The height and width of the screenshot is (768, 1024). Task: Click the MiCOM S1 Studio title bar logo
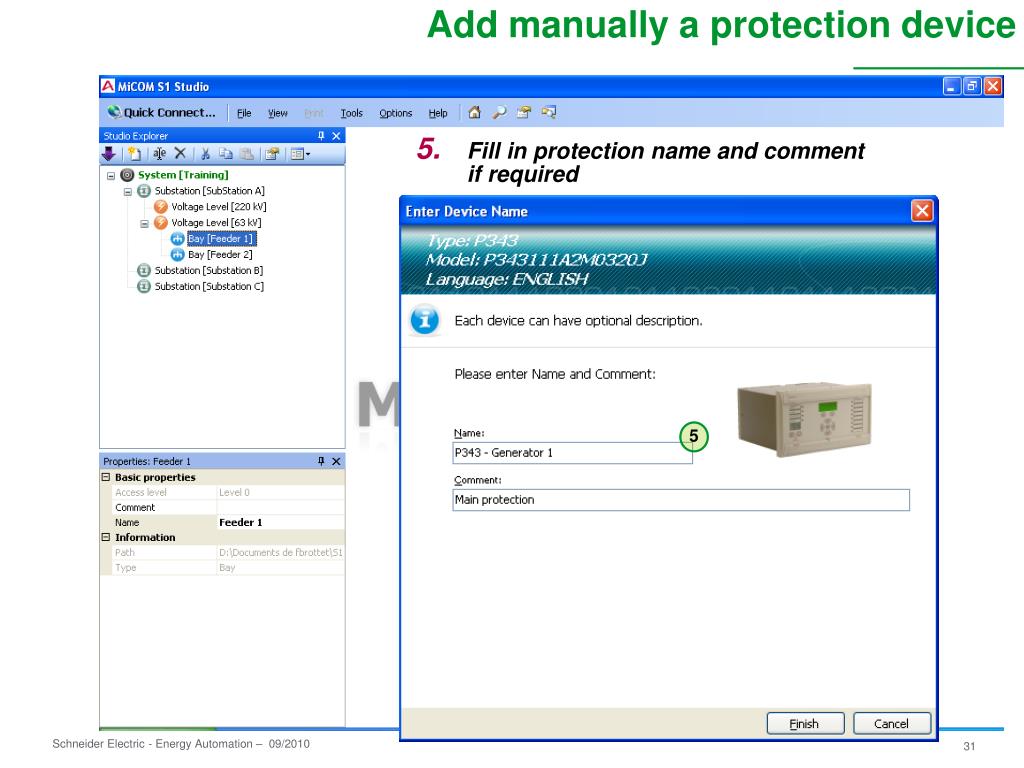pos(108,86)
